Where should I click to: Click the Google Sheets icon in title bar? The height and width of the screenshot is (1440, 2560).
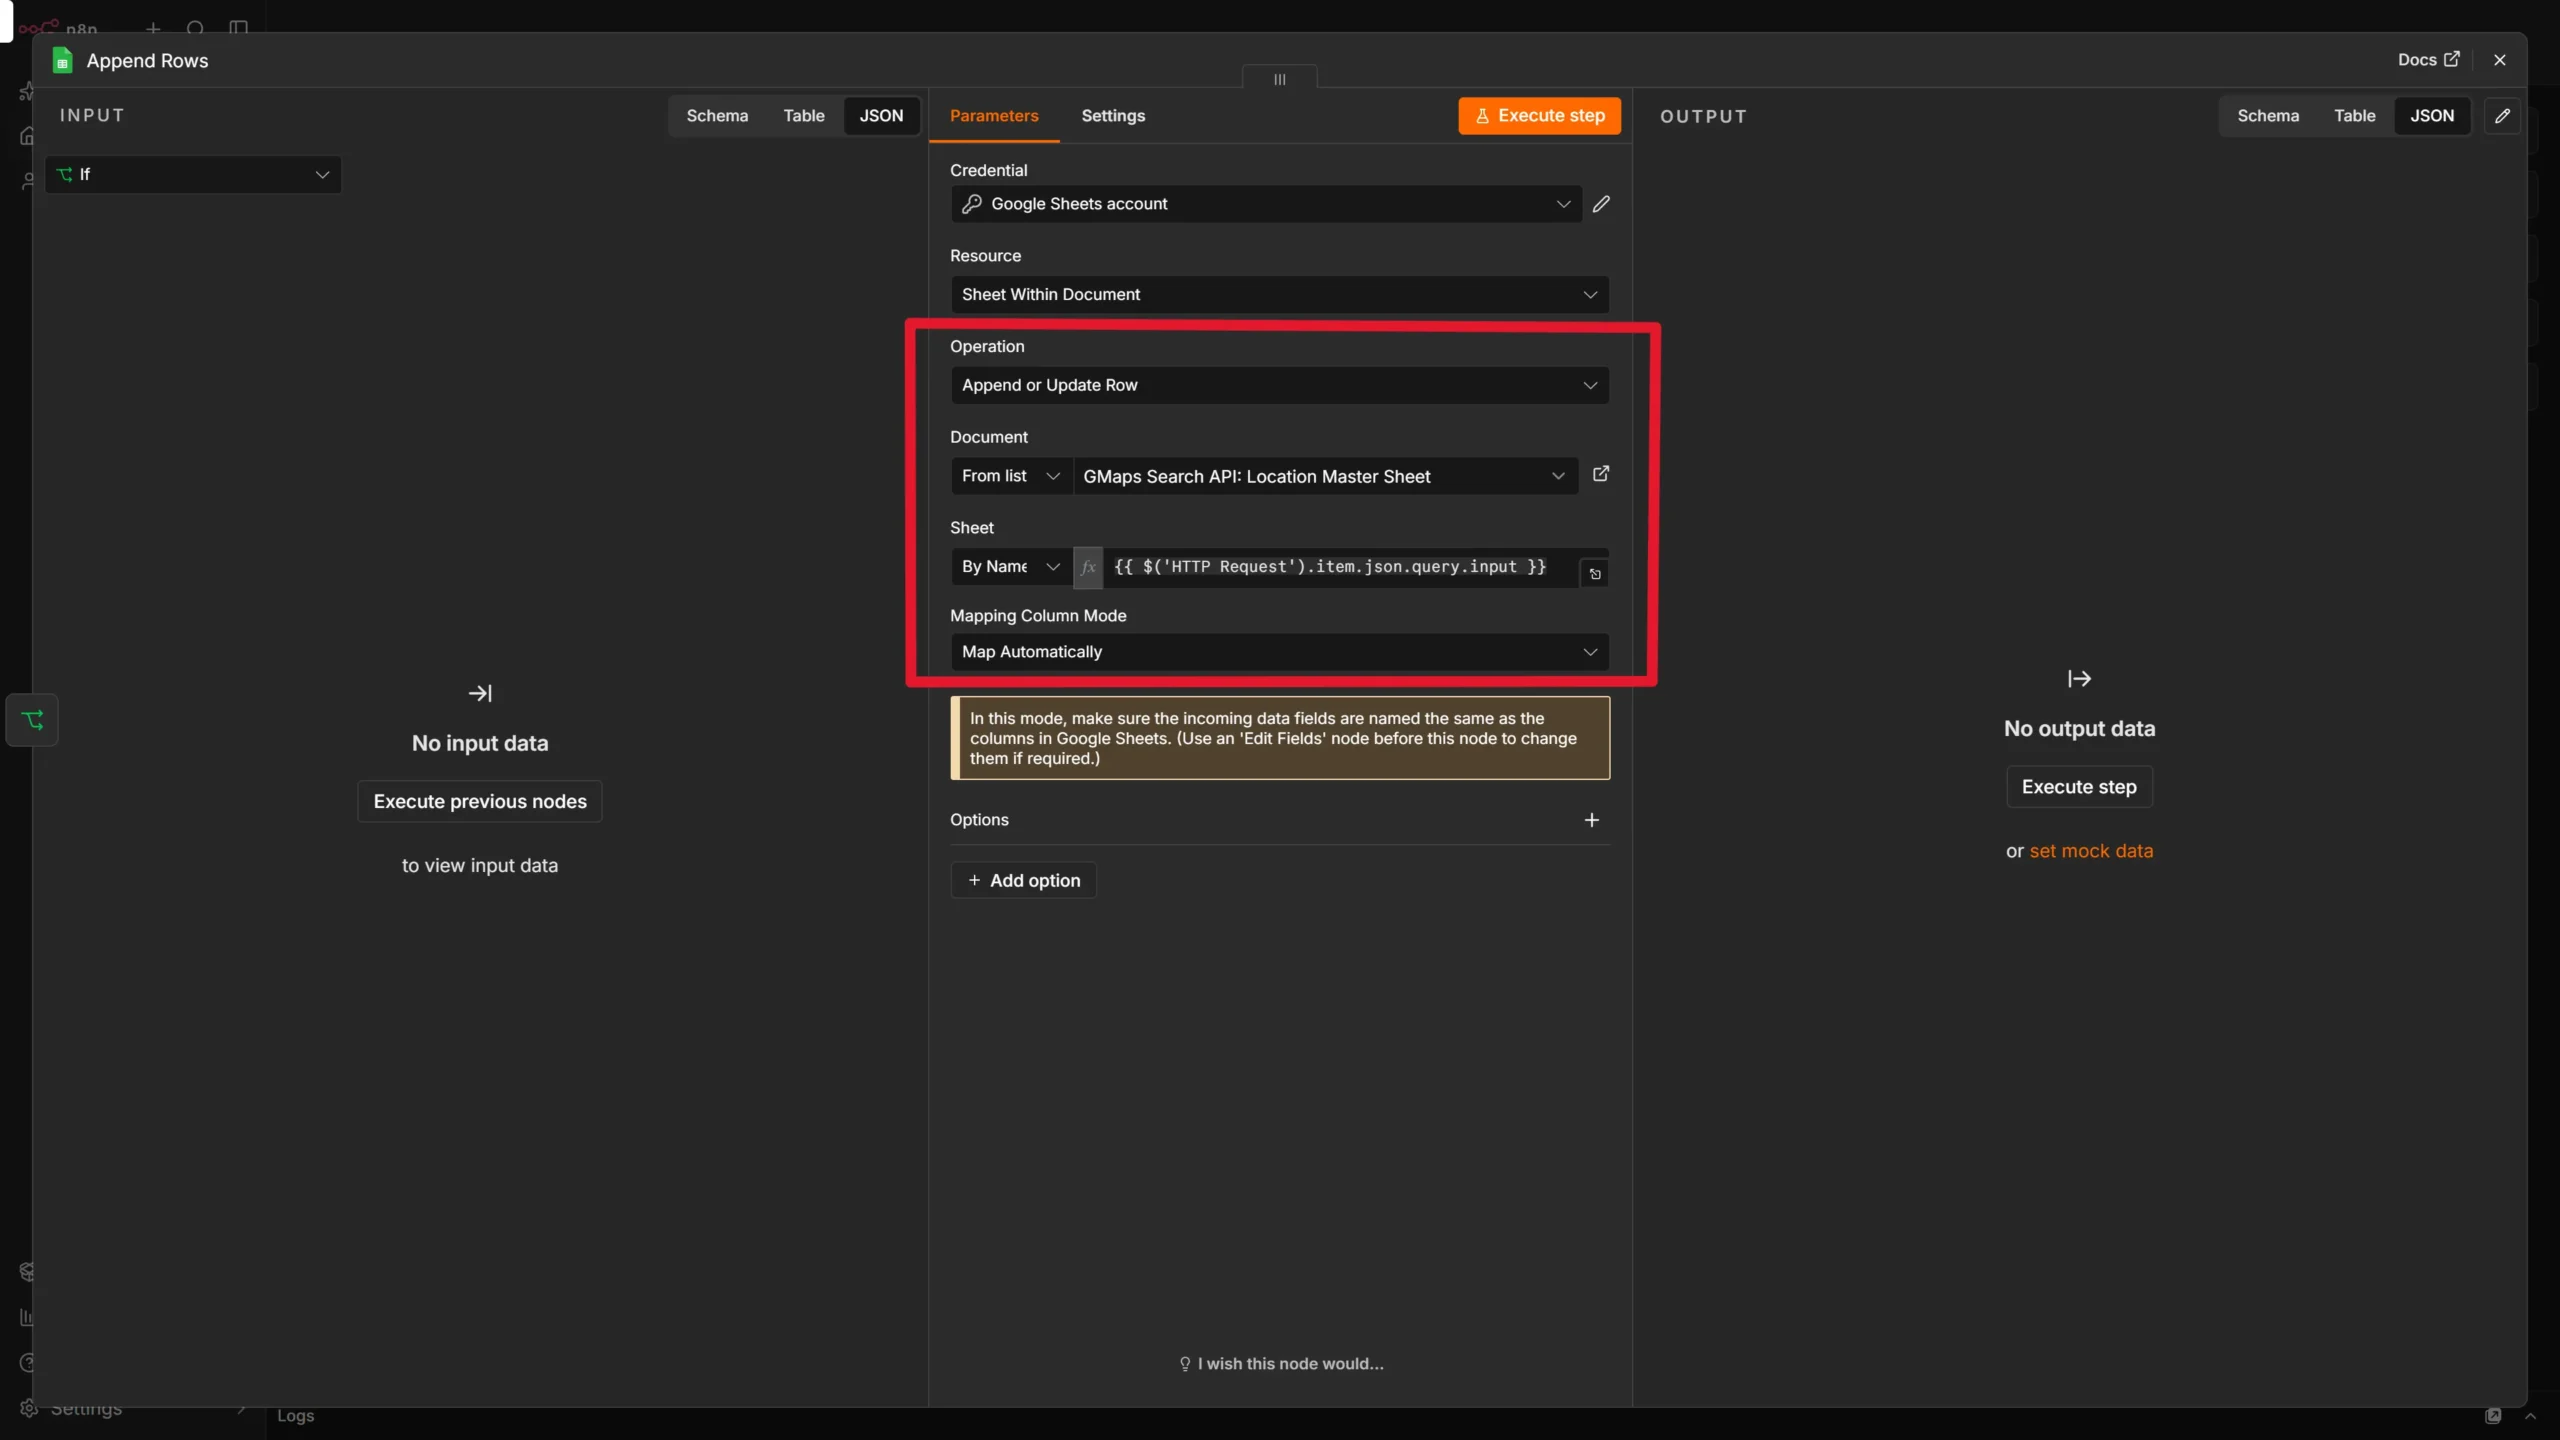pyautogui.click(x=62, y=60)
